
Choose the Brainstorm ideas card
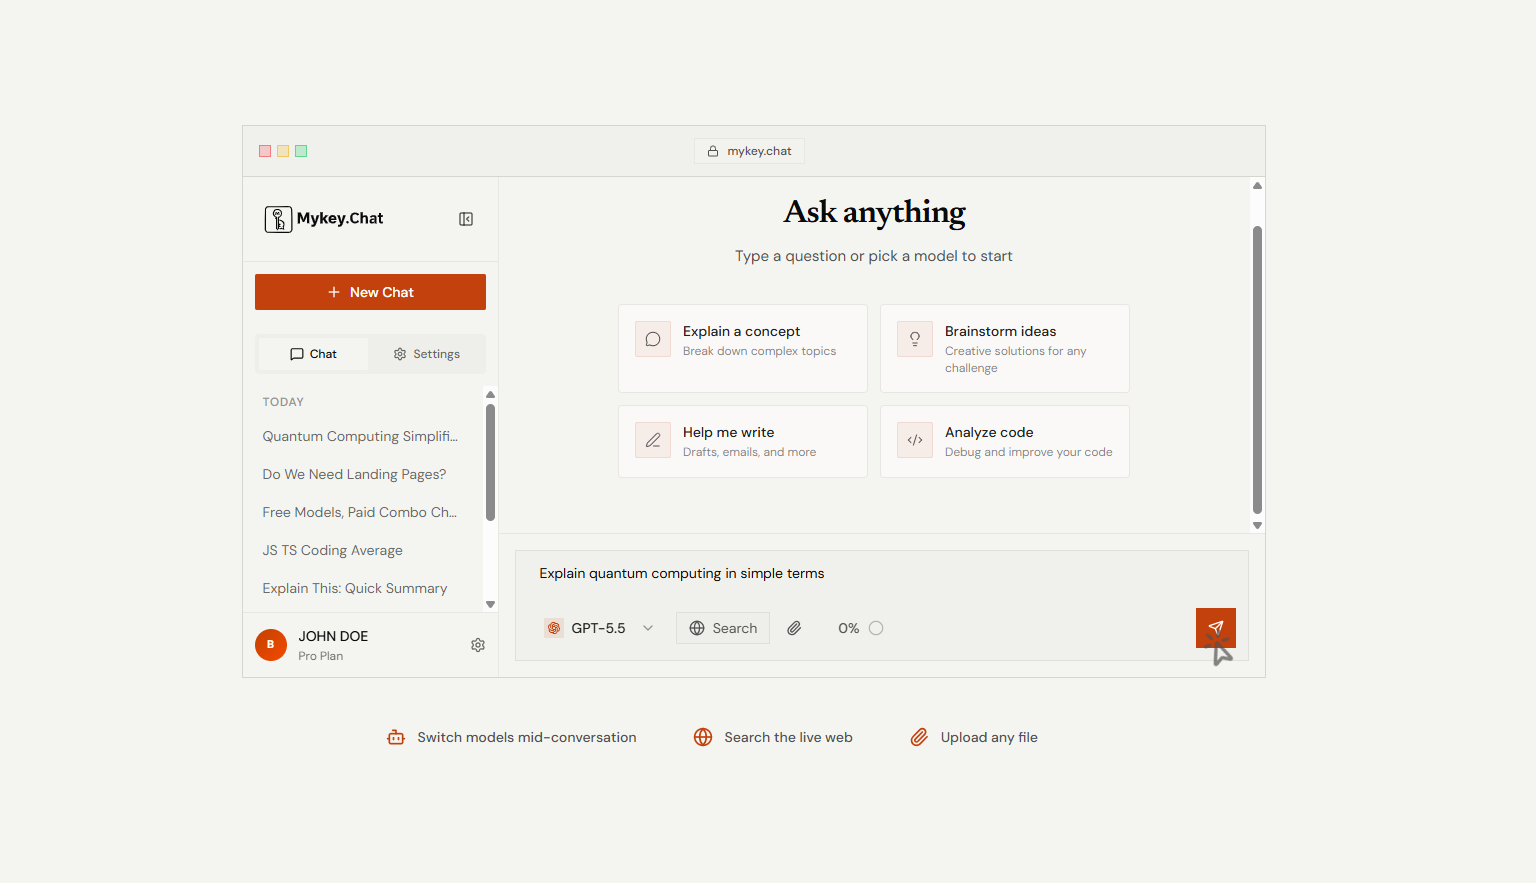(x=1005, y=348)
